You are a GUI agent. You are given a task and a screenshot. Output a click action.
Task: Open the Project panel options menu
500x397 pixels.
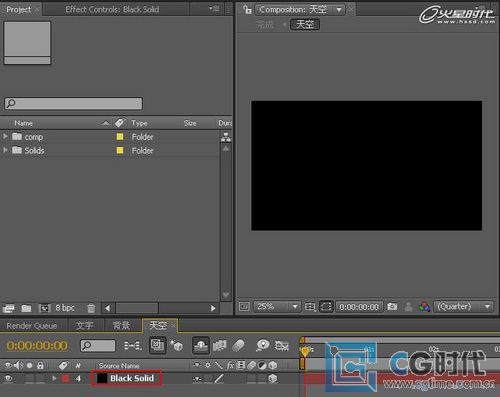214,8
